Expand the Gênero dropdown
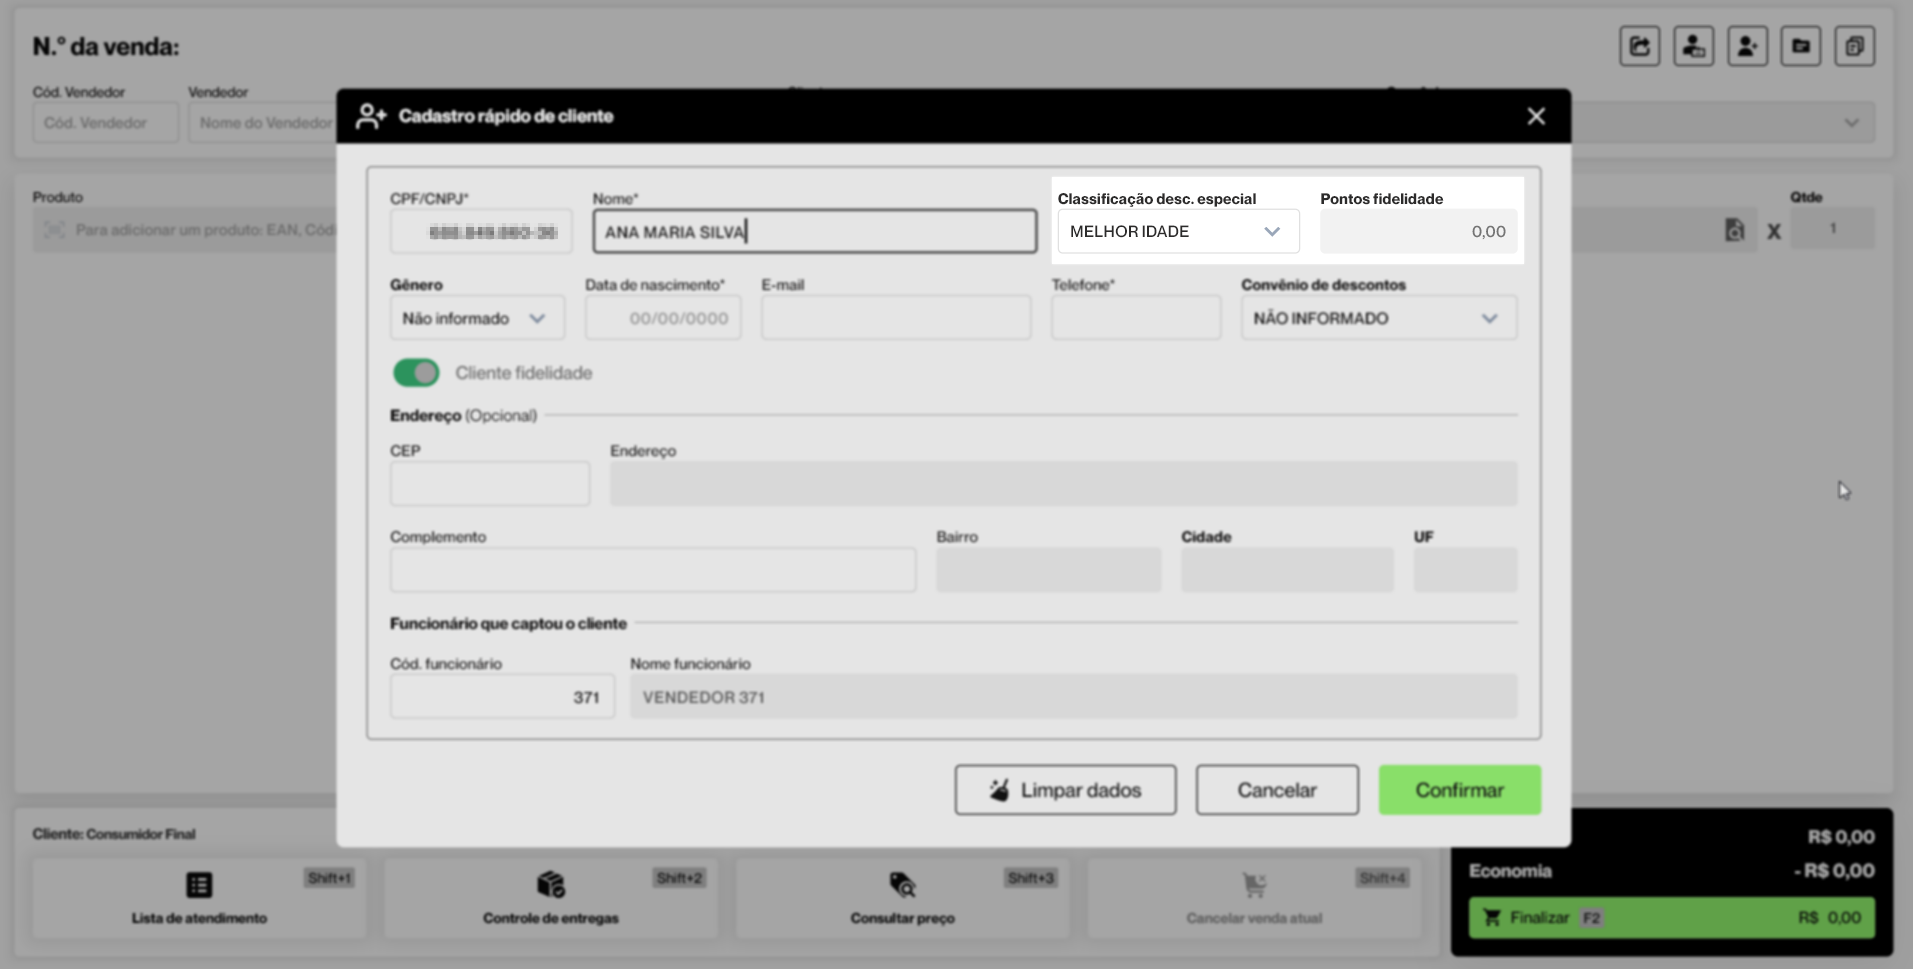1913x969 pixels. [x=476, y=319]
